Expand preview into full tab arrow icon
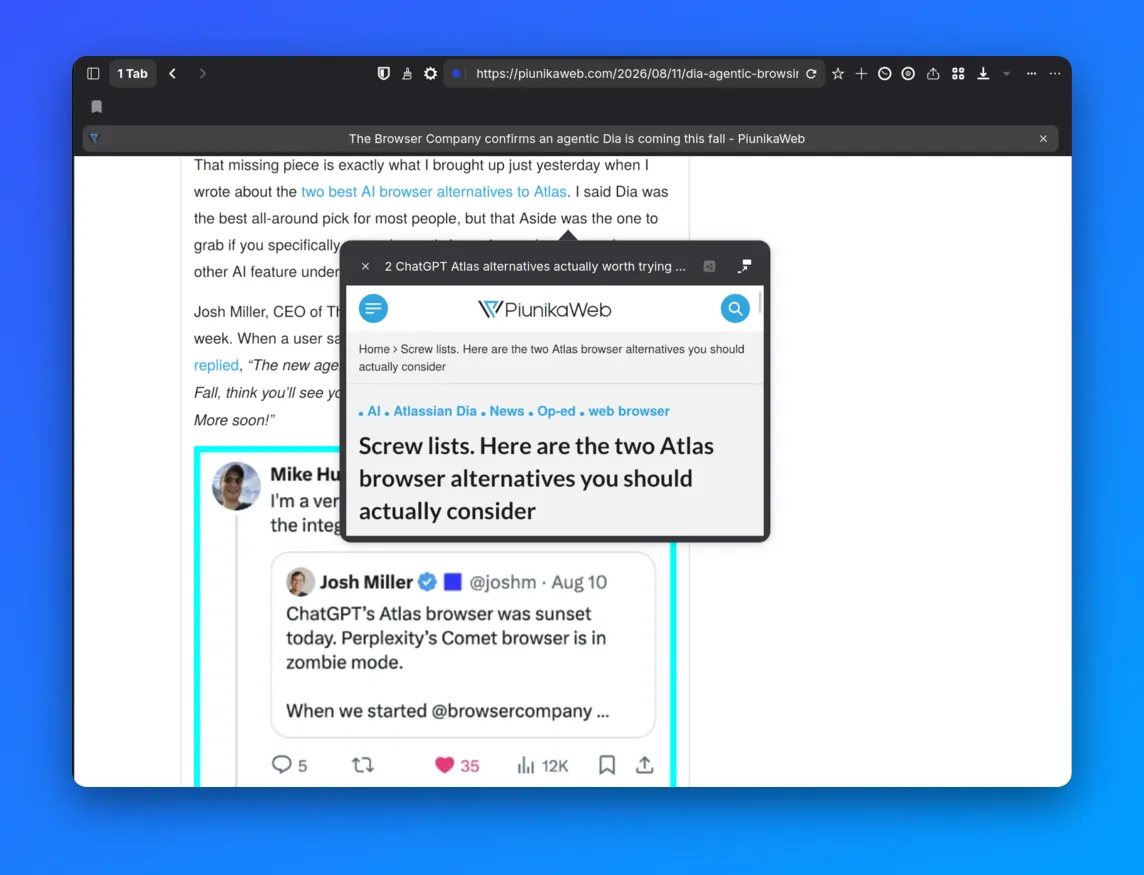This screenshot has width=1144, height=875. point(744,266)
